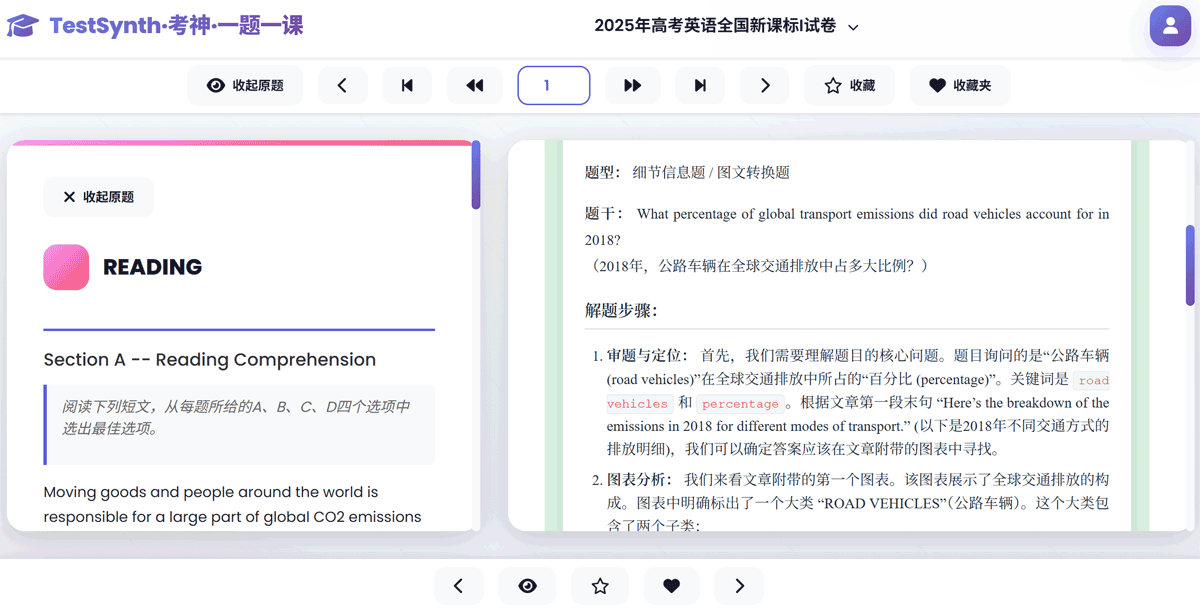Click the right explanation panel scrollbar
The image size is (1200, 612).
1190,265
